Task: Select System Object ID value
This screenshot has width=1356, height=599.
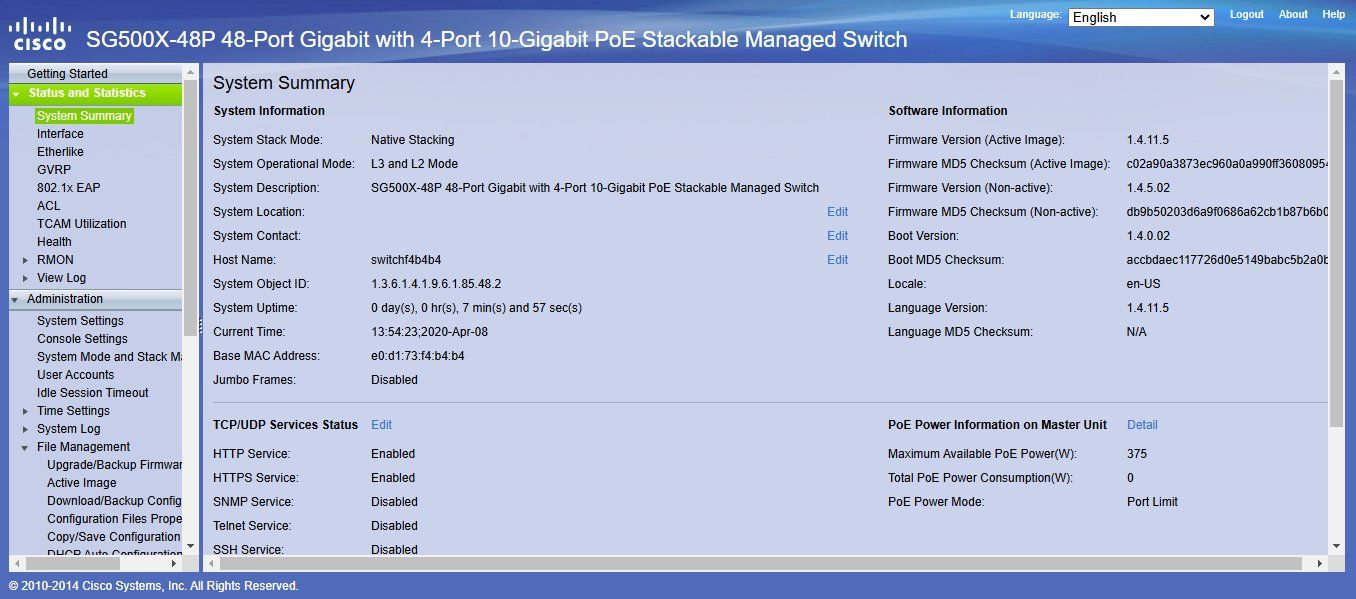Action: tap(436, 284)
